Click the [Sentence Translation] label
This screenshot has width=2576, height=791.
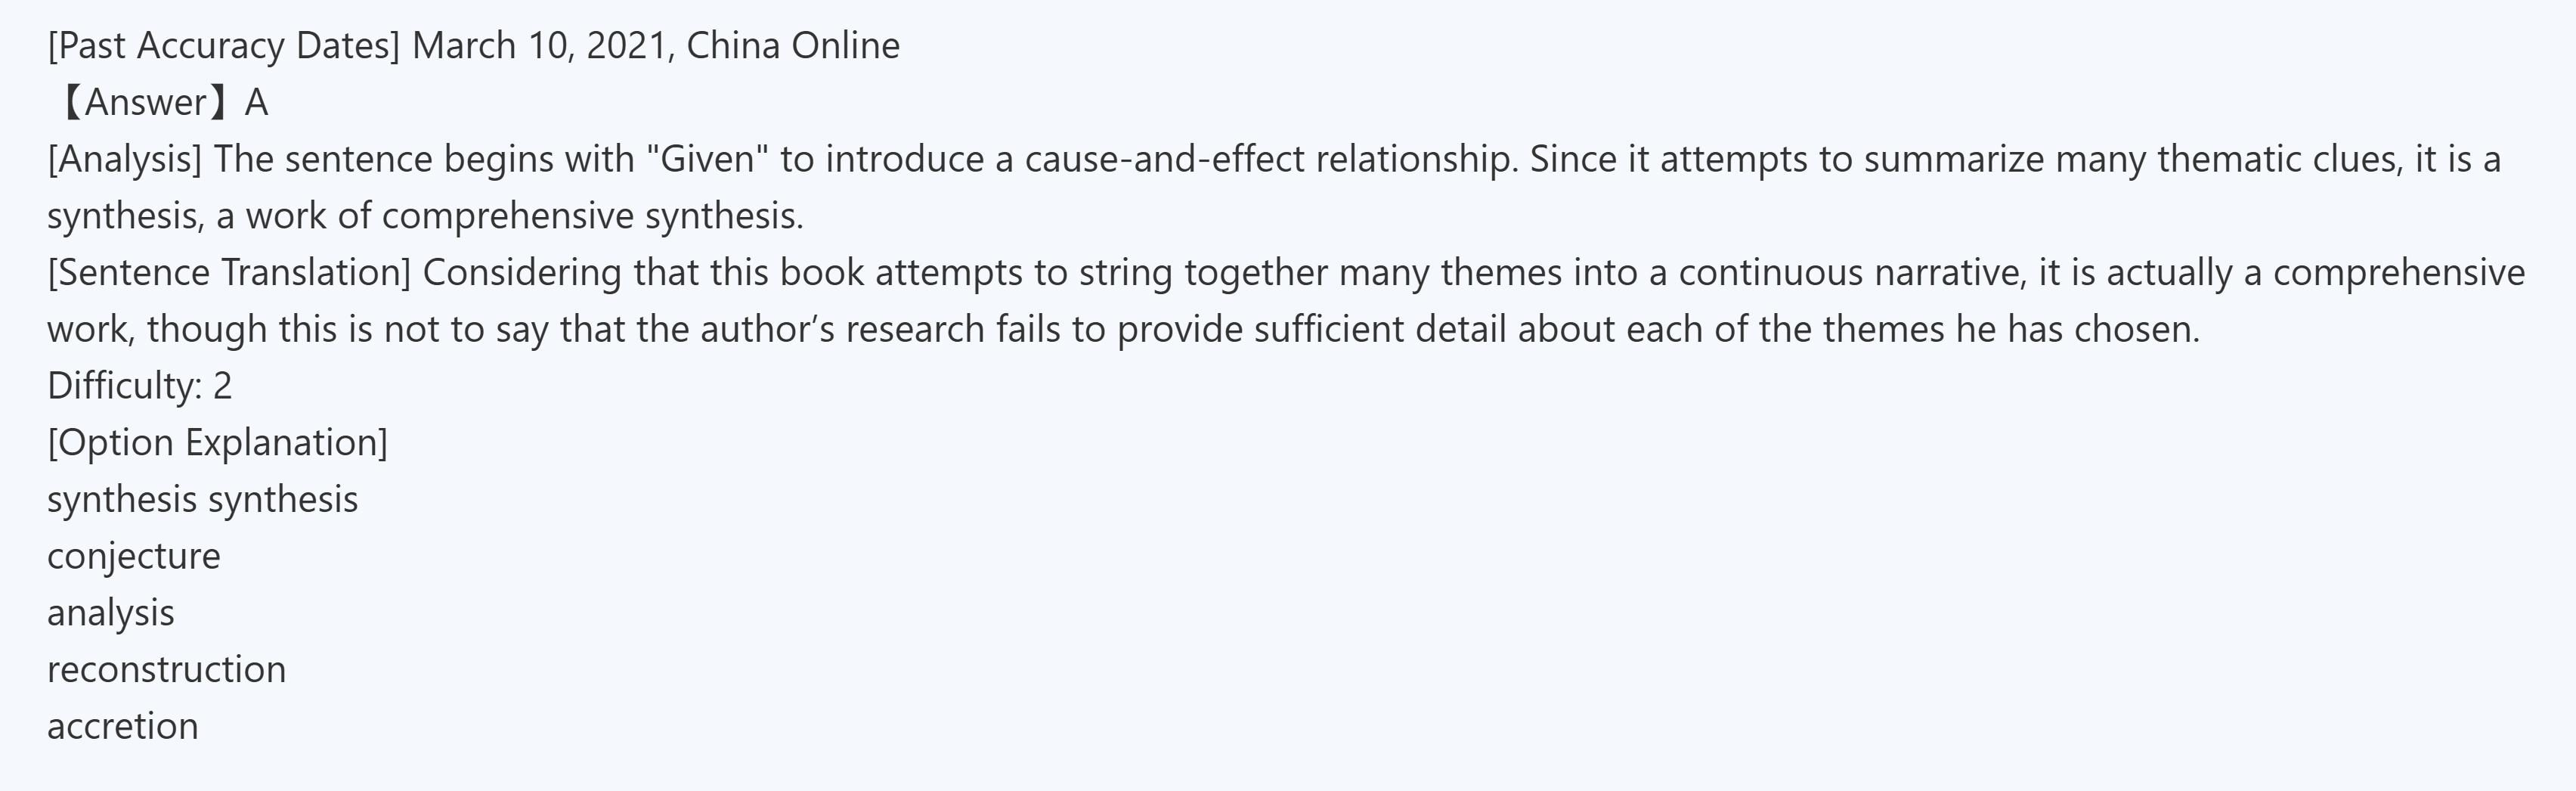click(x=229, y=273)
